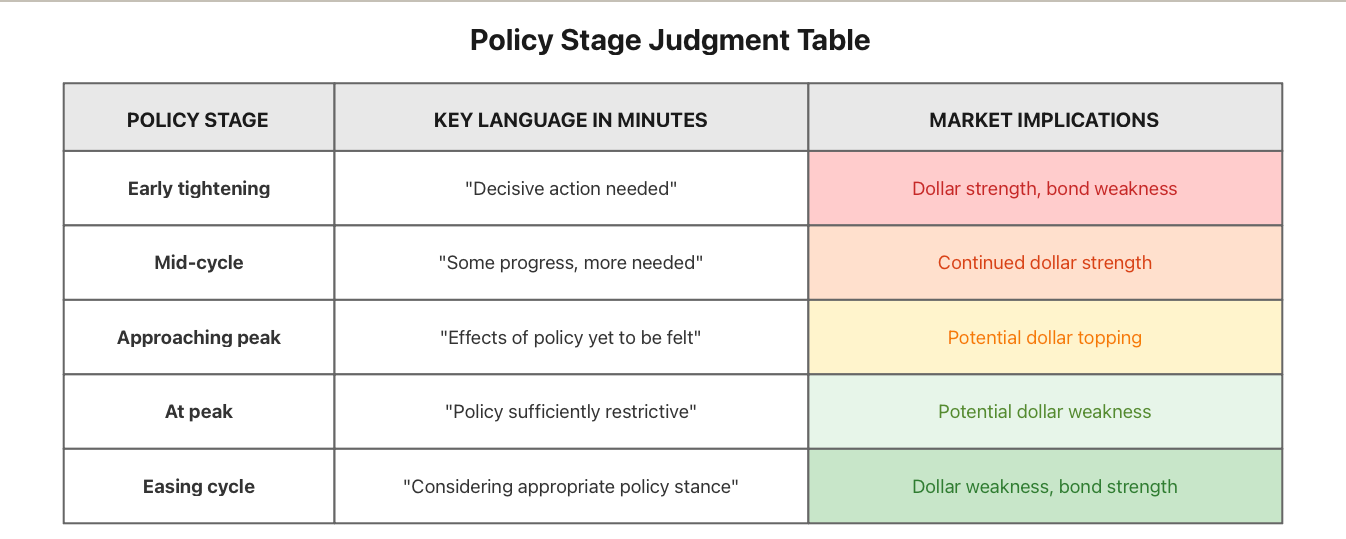Select the "Policy sufficiently restrictive" cell
The image size is (1346, 539).
tap(571, 411)
